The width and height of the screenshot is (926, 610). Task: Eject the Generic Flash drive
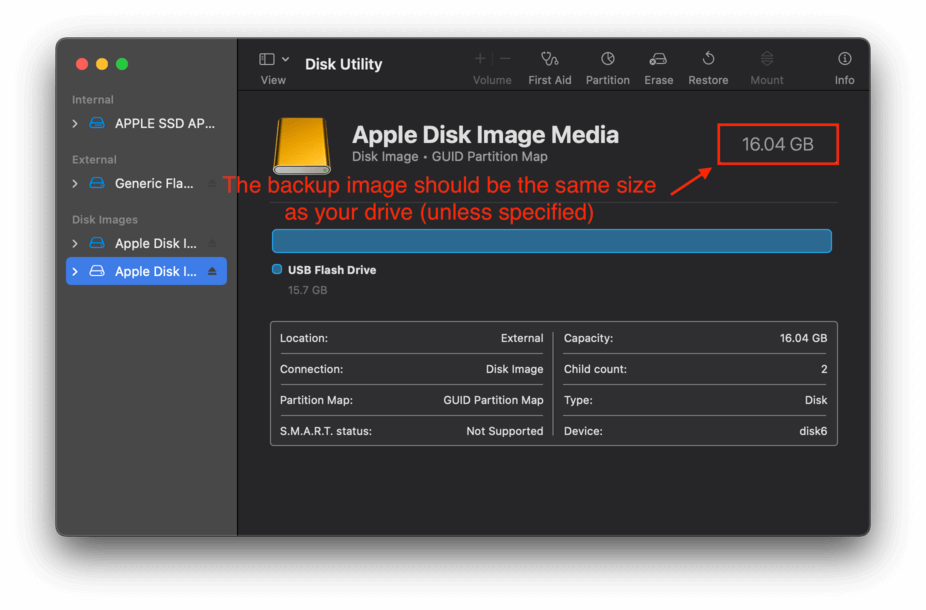pyautogui.click(x=212, y=184)
